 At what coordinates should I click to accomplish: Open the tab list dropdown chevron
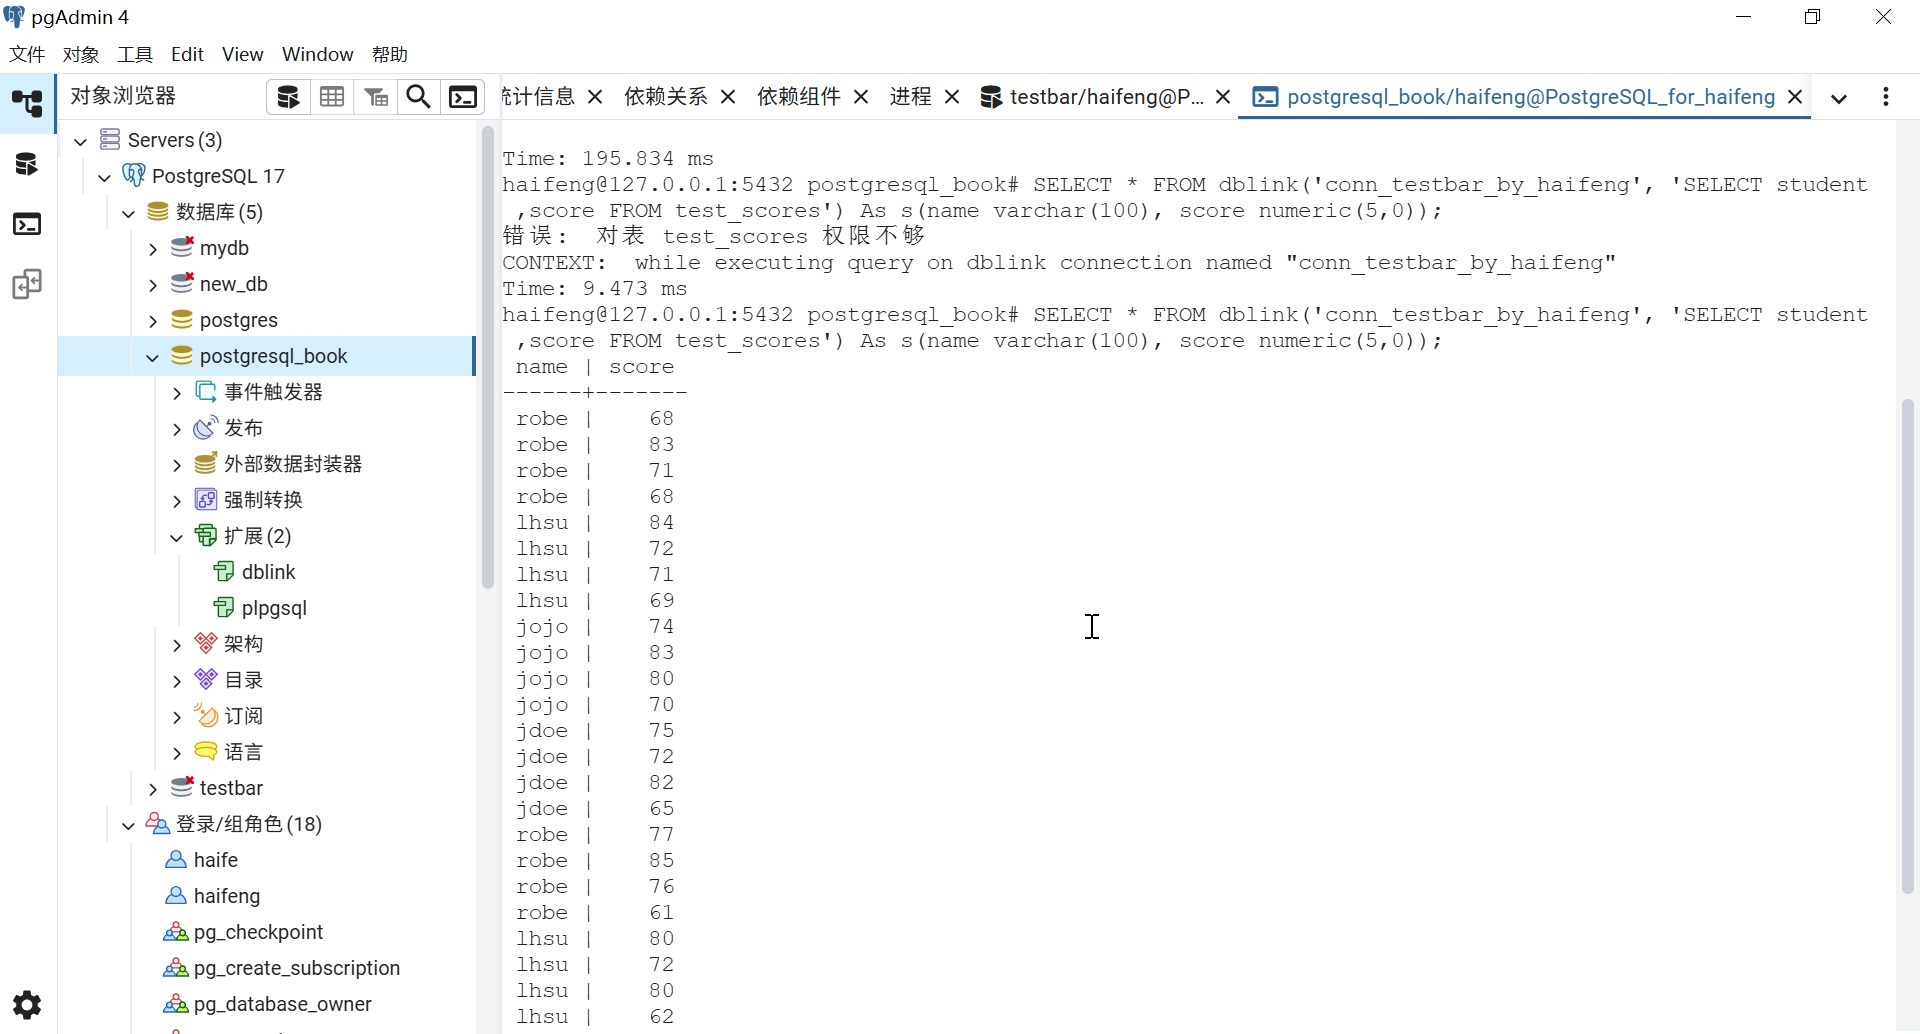(x=1838, y=98)
